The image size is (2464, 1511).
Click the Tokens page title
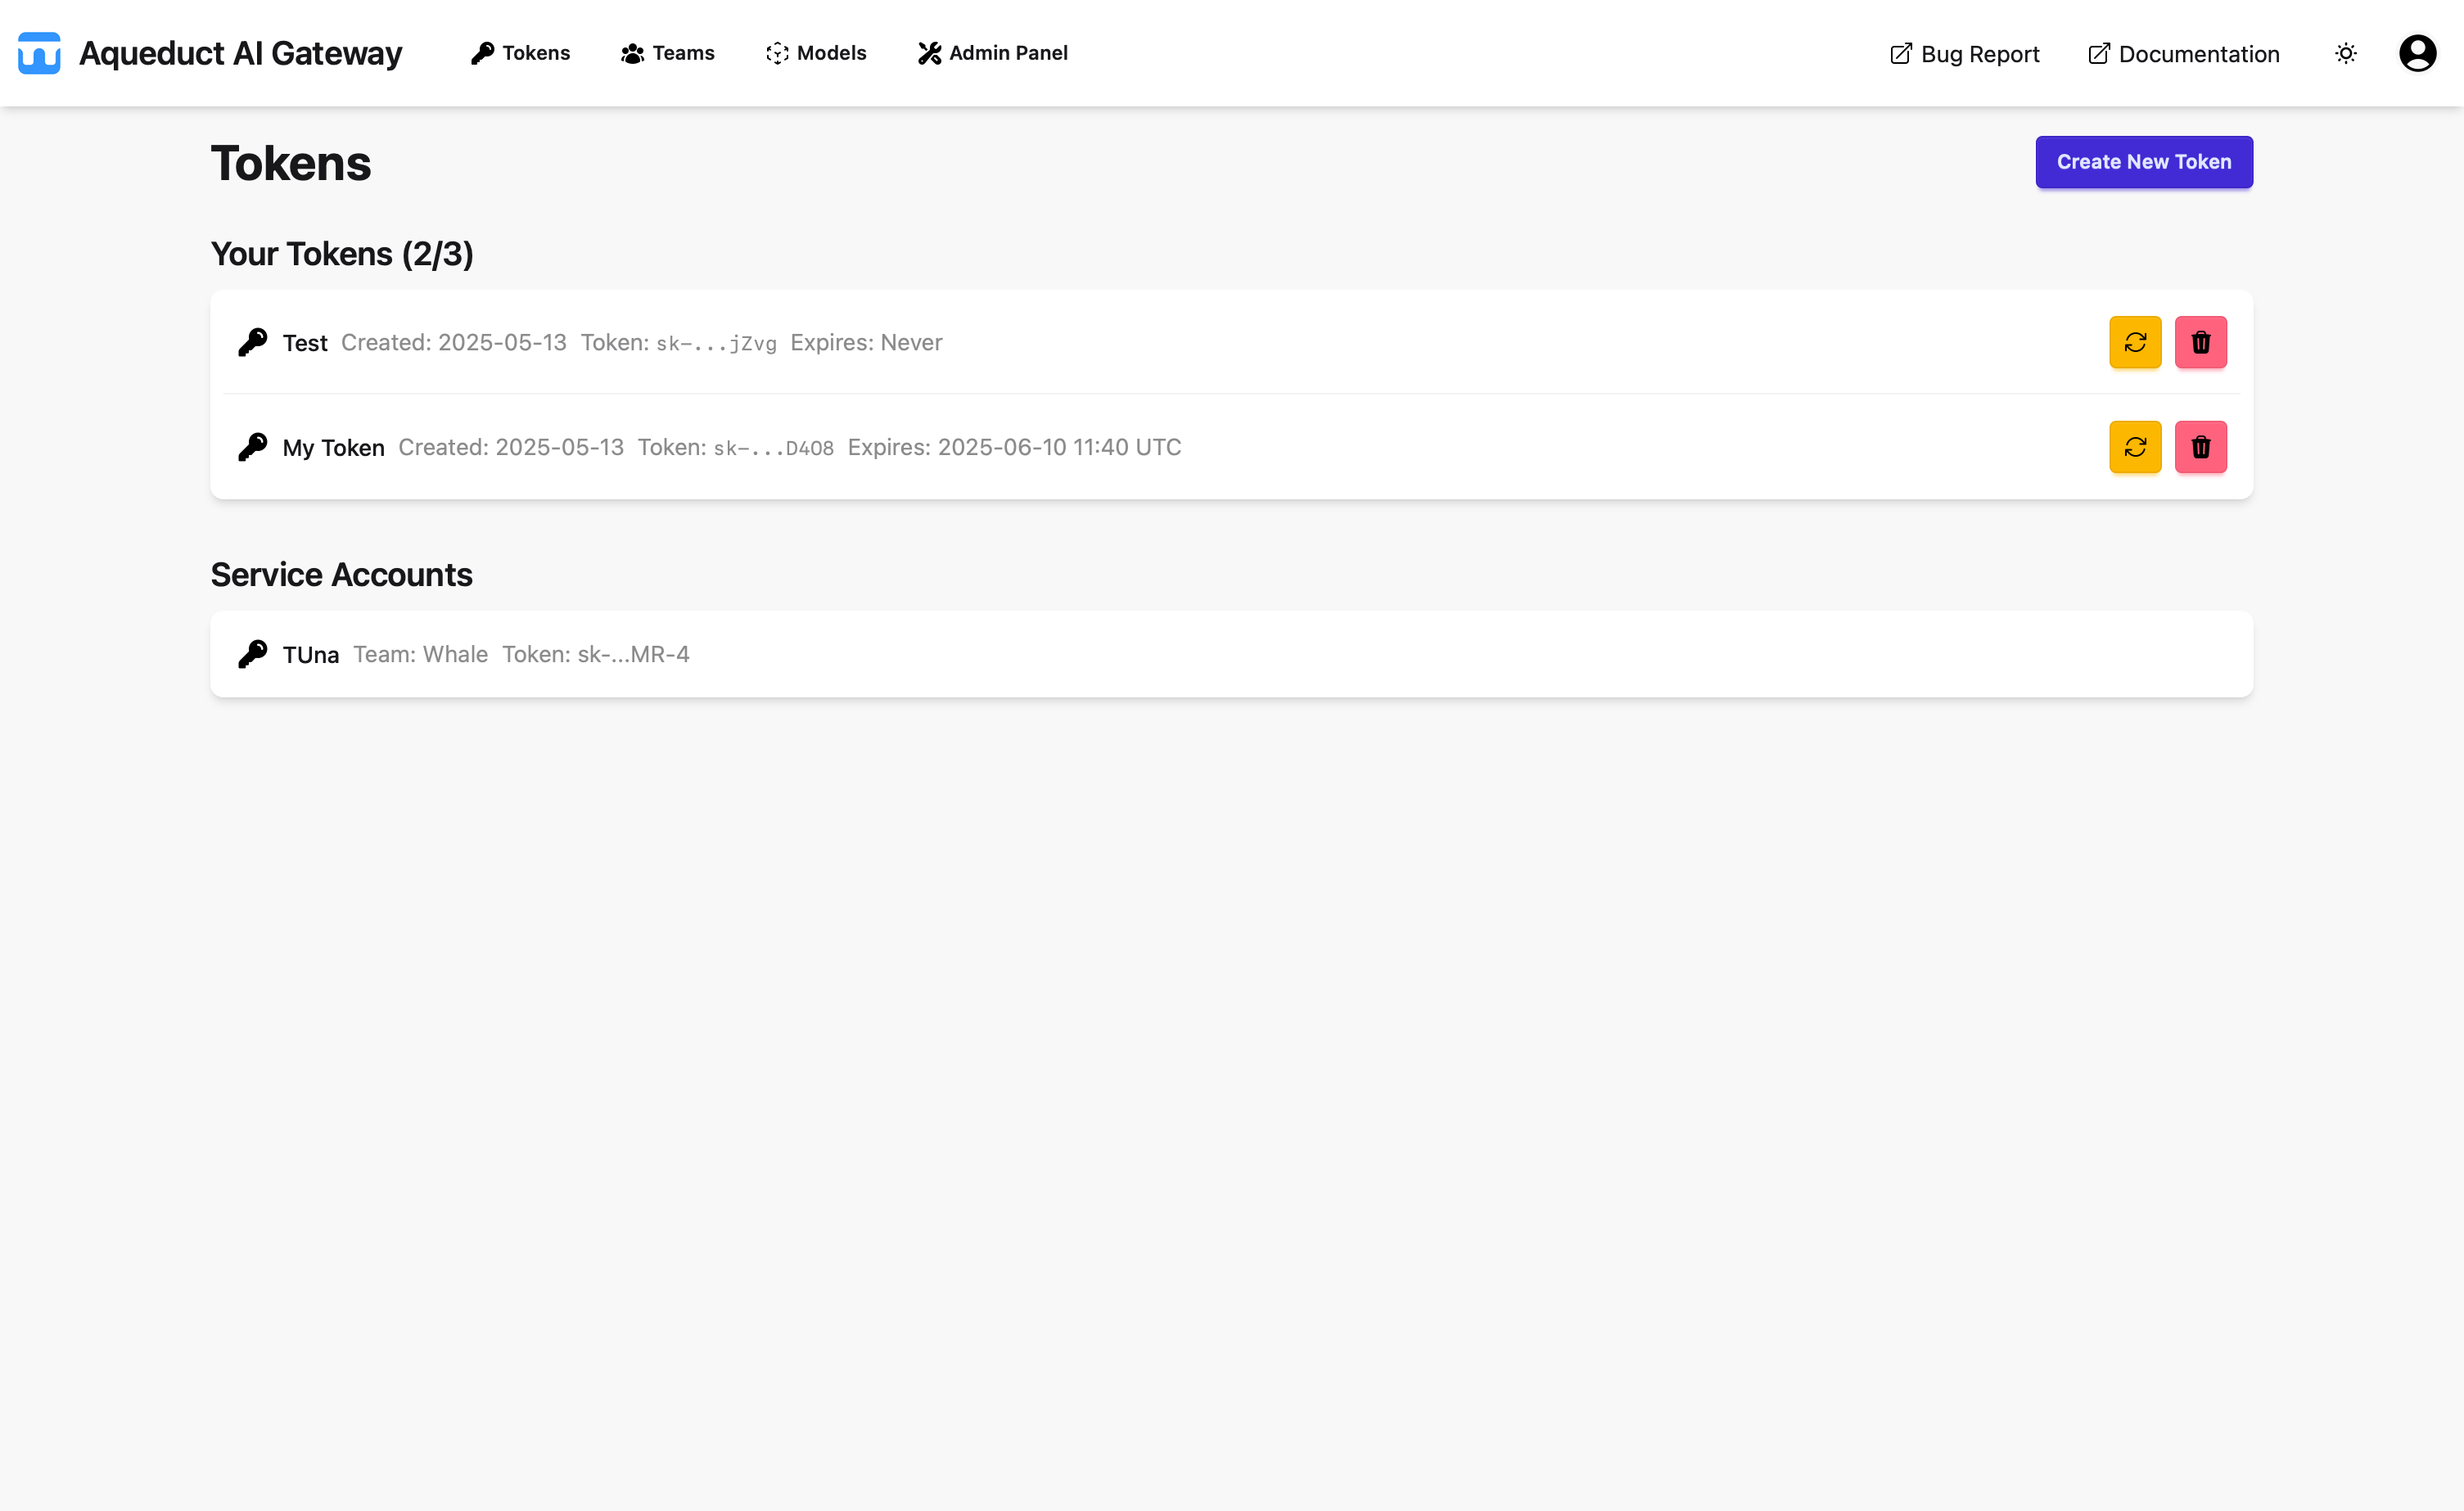pyautogui.click(x=291, y=163)
